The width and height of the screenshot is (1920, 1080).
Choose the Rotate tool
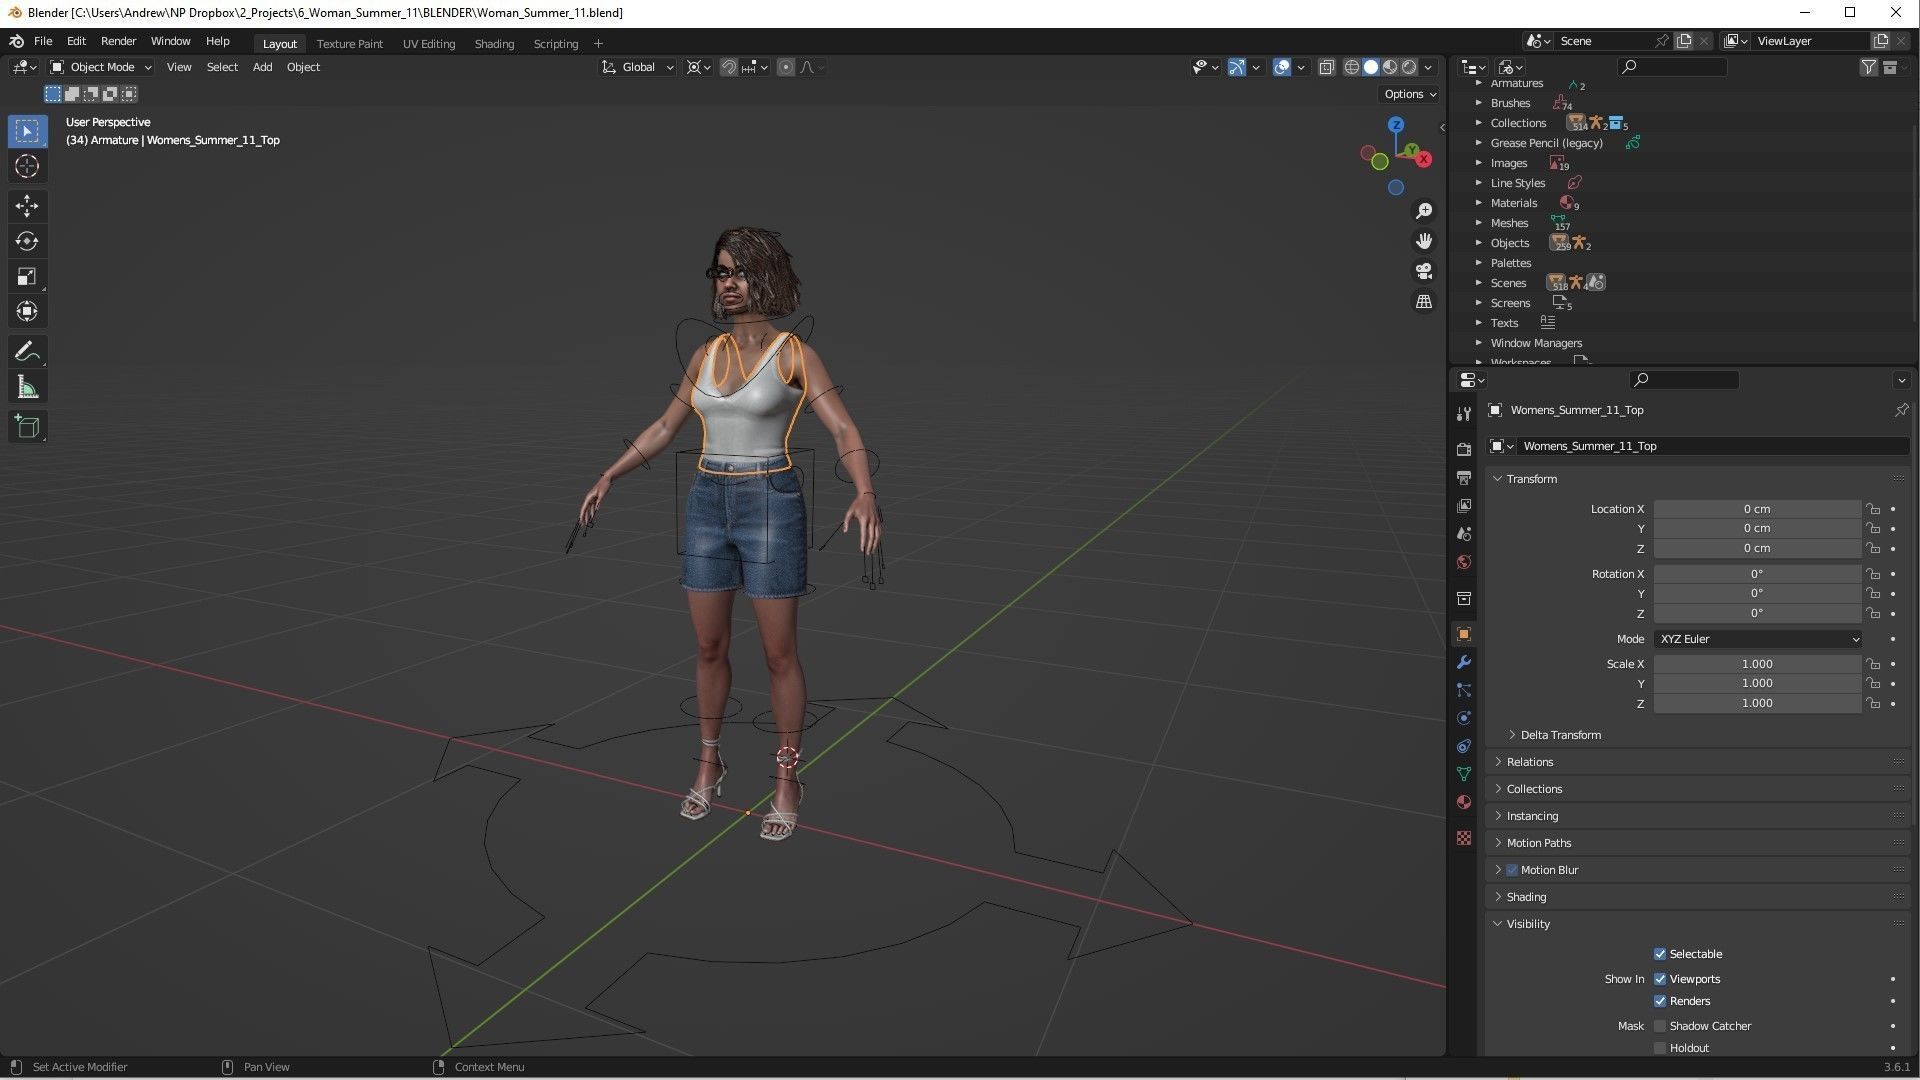pos(27,241)
